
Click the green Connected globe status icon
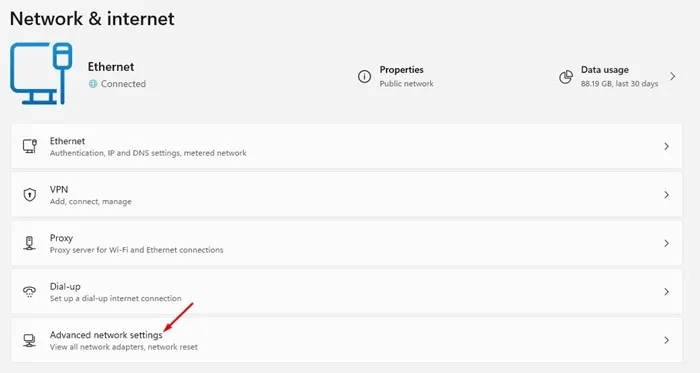tap(93, 84)
